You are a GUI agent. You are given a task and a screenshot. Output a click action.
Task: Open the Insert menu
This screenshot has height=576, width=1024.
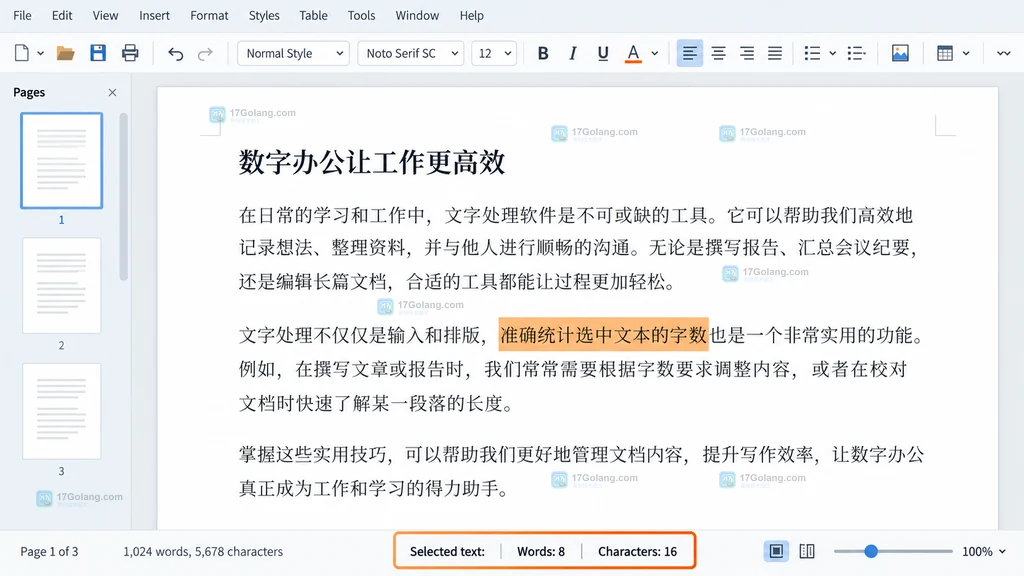154,15
